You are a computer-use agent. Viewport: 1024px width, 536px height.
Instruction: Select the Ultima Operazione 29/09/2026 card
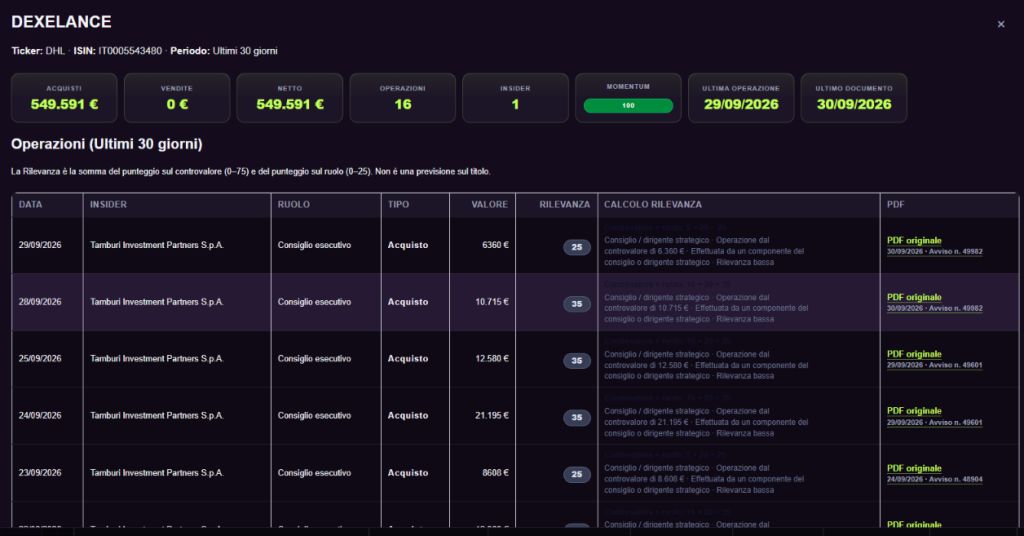point(741,98)
